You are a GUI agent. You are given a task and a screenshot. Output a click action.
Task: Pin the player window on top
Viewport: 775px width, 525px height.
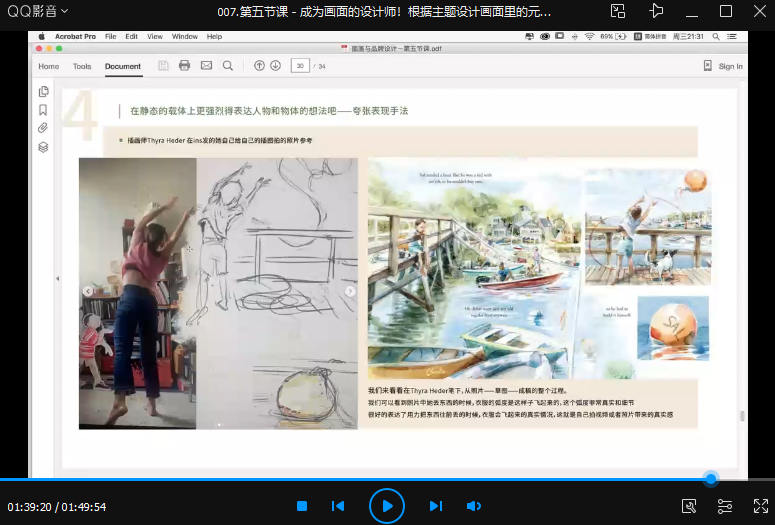coord(656,11)
